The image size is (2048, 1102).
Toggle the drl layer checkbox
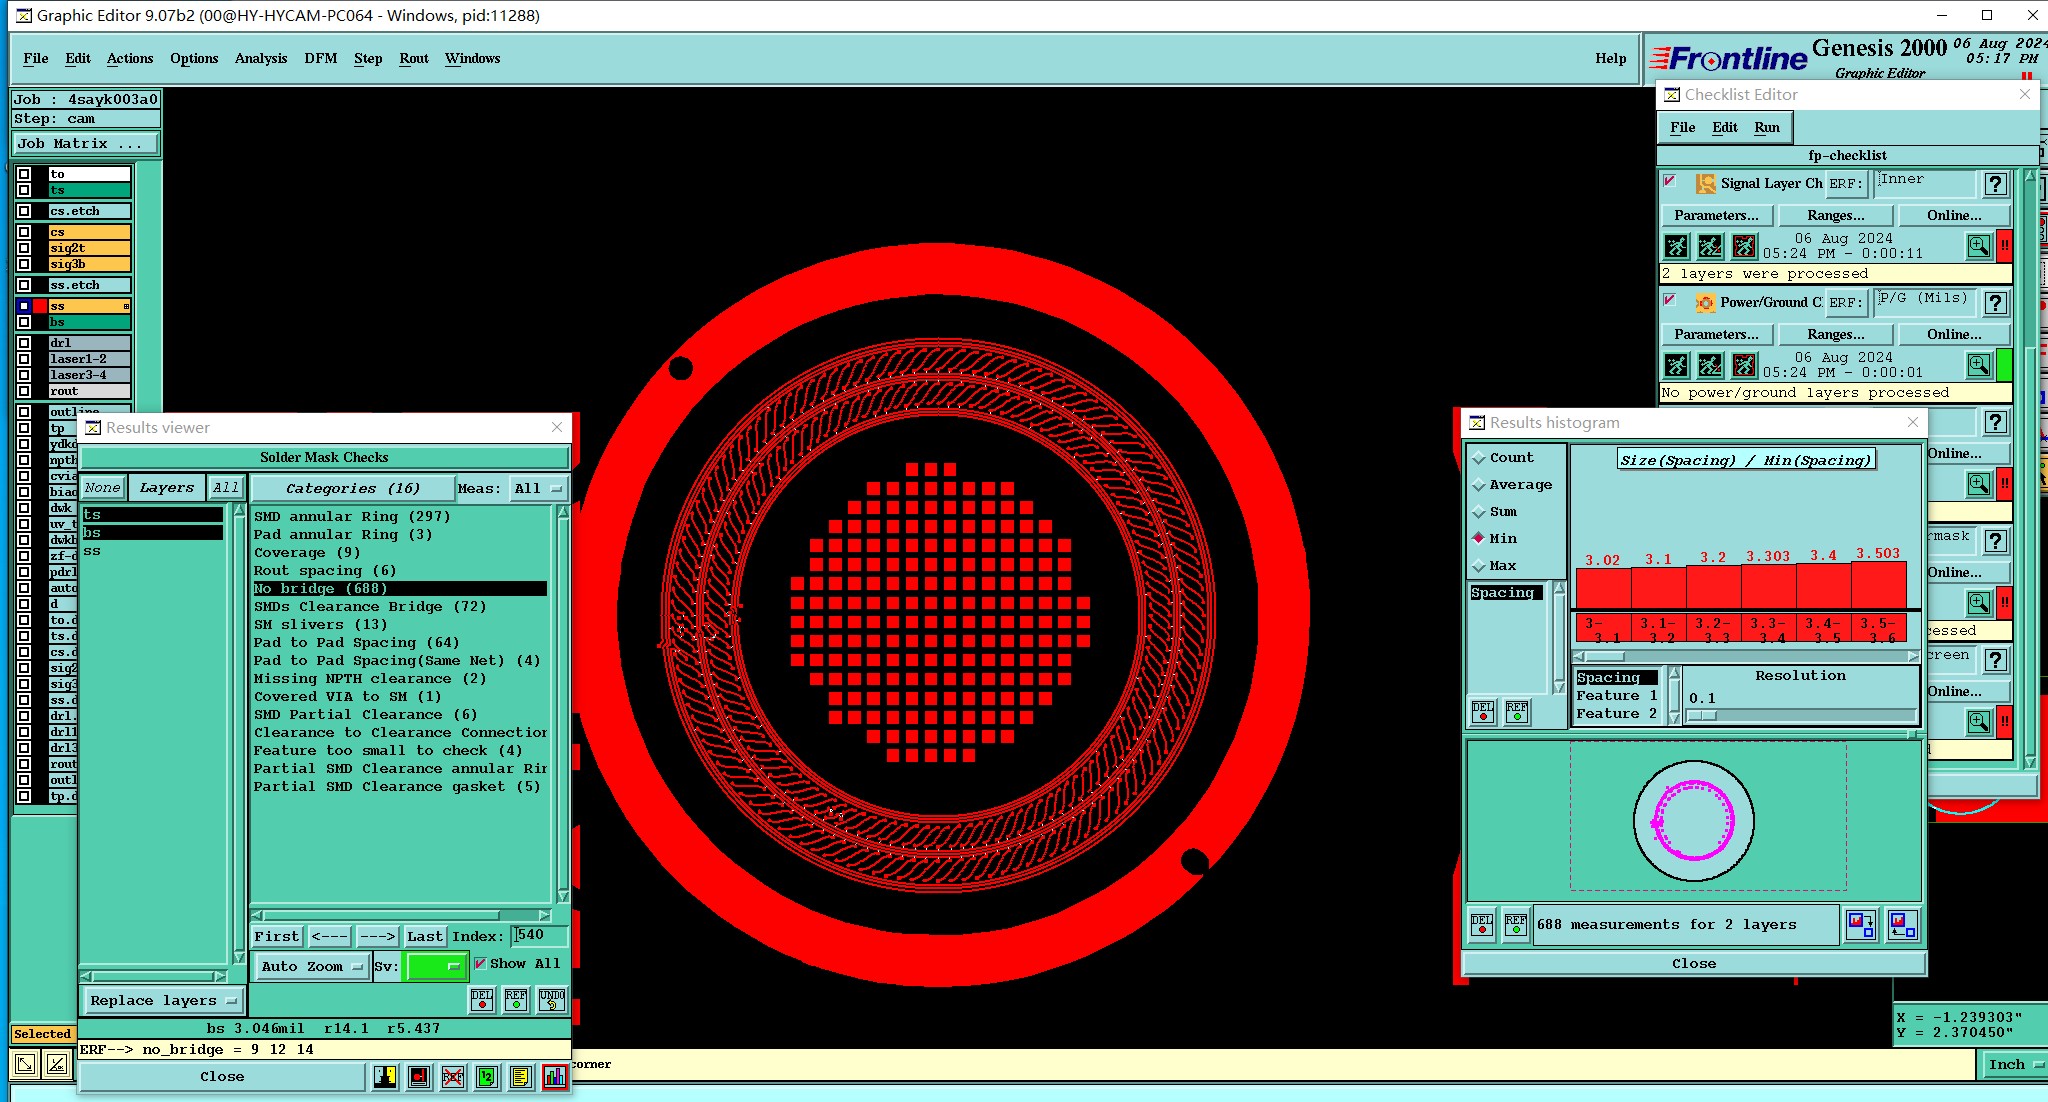tap(24, 343)
